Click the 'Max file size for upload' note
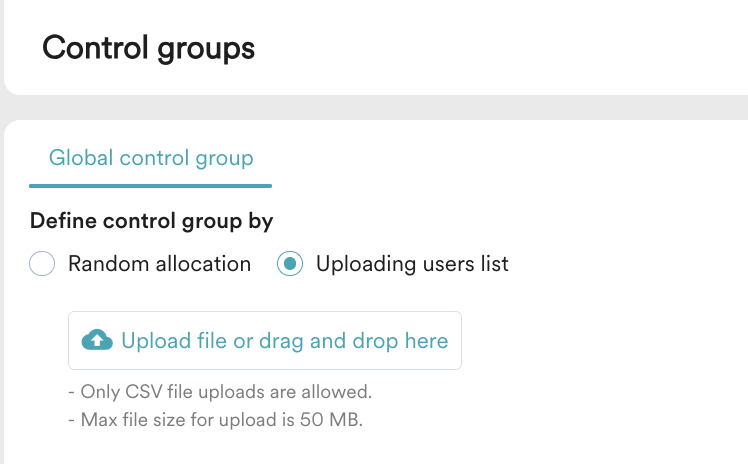 click(x=215, y=419)
